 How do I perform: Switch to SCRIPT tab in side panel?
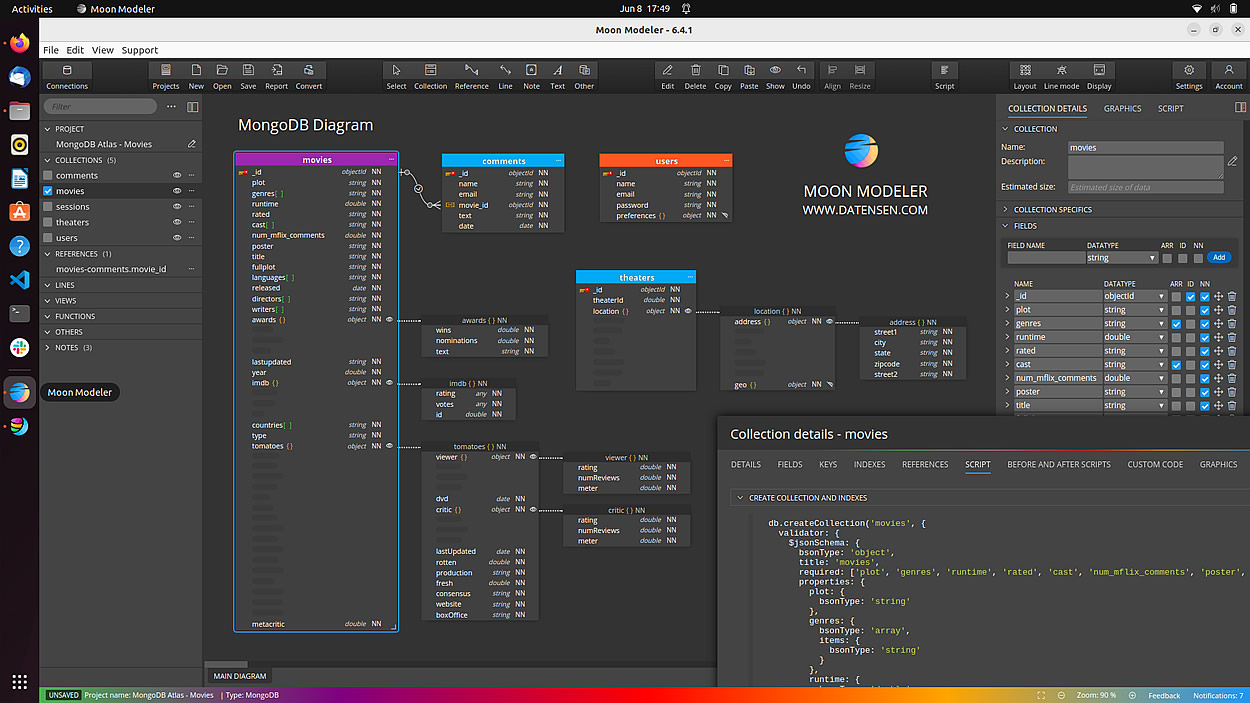1170,109
